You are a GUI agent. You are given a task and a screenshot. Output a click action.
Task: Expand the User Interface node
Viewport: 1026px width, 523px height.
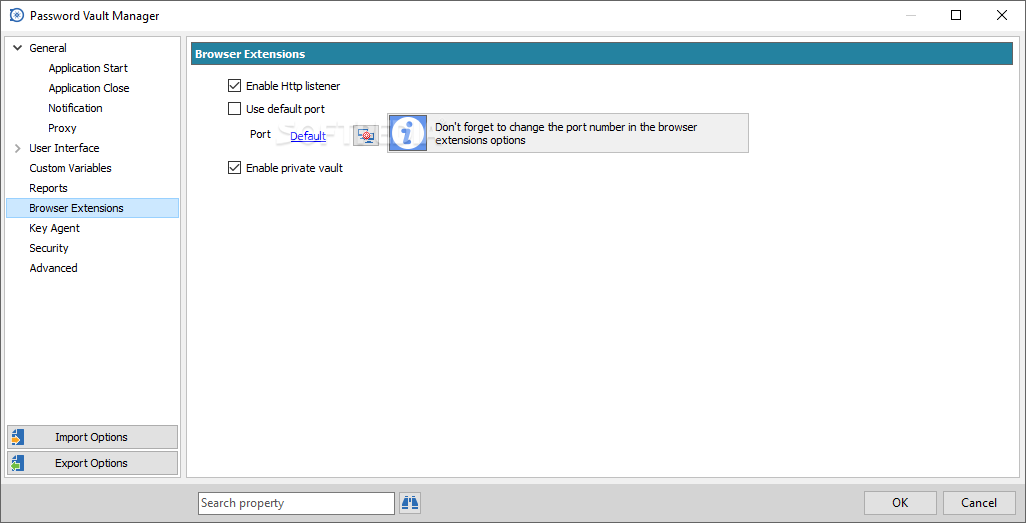coord(18,148)
